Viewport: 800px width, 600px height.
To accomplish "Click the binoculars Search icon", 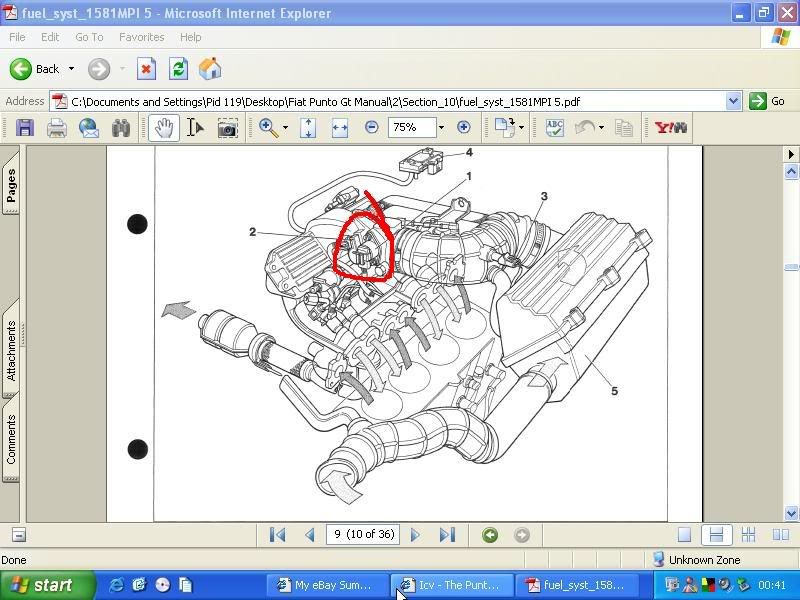I will pos(121,128).
